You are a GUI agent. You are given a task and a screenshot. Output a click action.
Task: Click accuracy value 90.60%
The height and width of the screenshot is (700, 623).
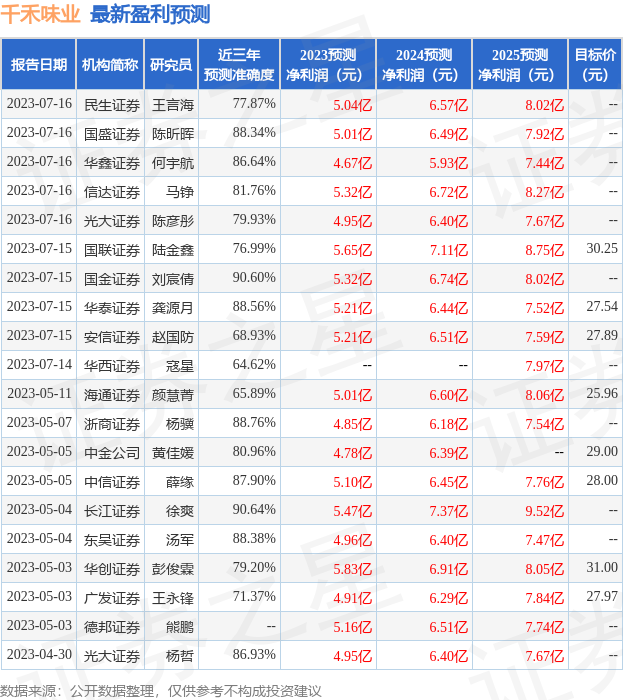pyautogui.click(x=254, y=278)
